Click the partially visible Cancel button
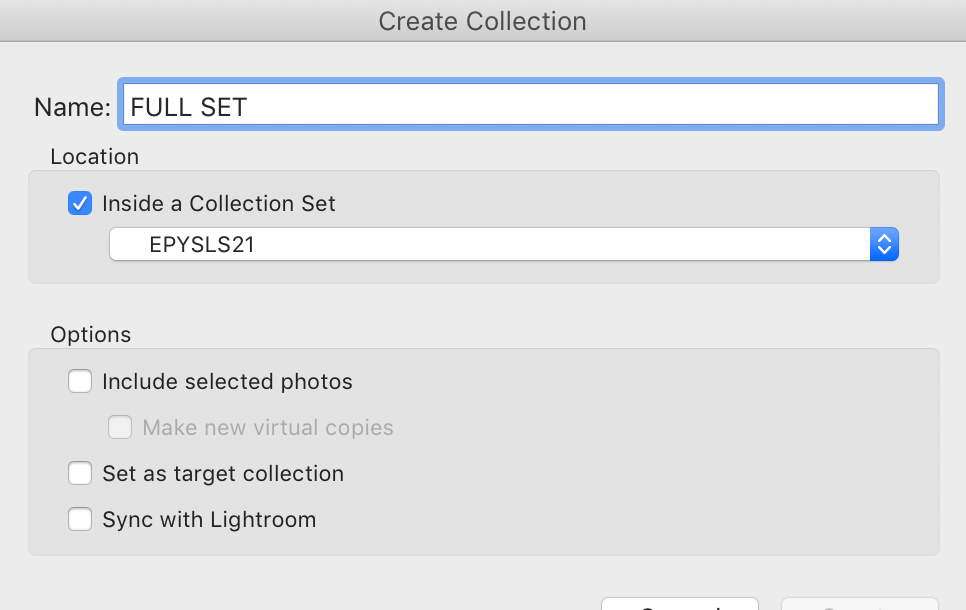The image size is (966, 610). (x=680, y=603)
